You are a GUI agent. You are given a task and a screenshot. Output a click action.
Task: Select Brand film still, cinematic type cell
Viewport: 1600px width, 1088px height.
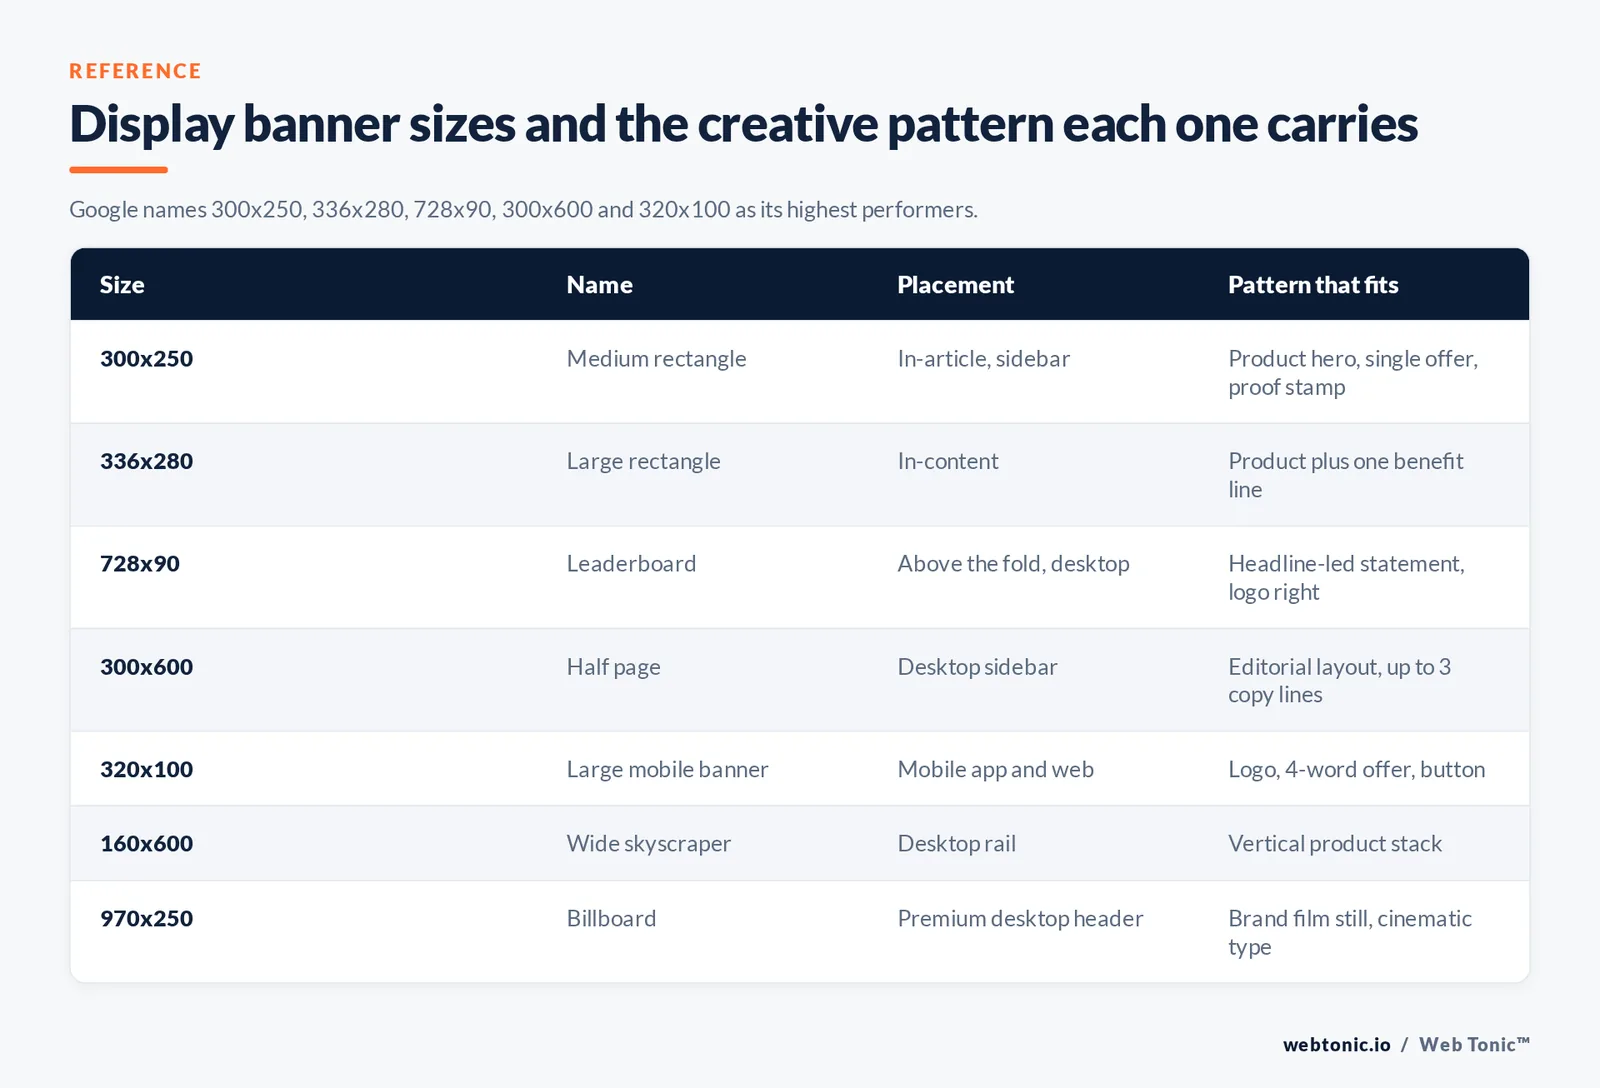(1350, 932)
